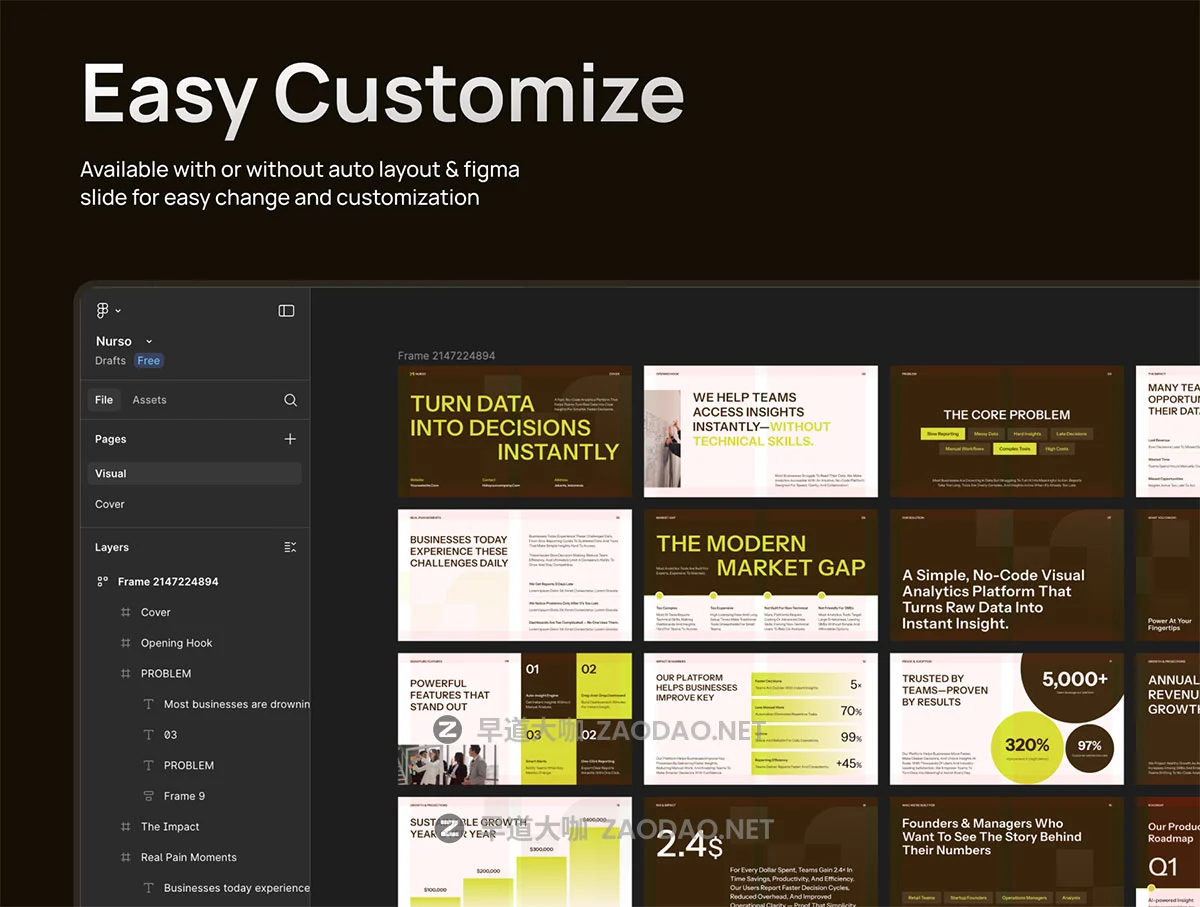Viewport: 1200px width, 907px height.
Task: Add a new page with plus icon
Action: point(290,439)
